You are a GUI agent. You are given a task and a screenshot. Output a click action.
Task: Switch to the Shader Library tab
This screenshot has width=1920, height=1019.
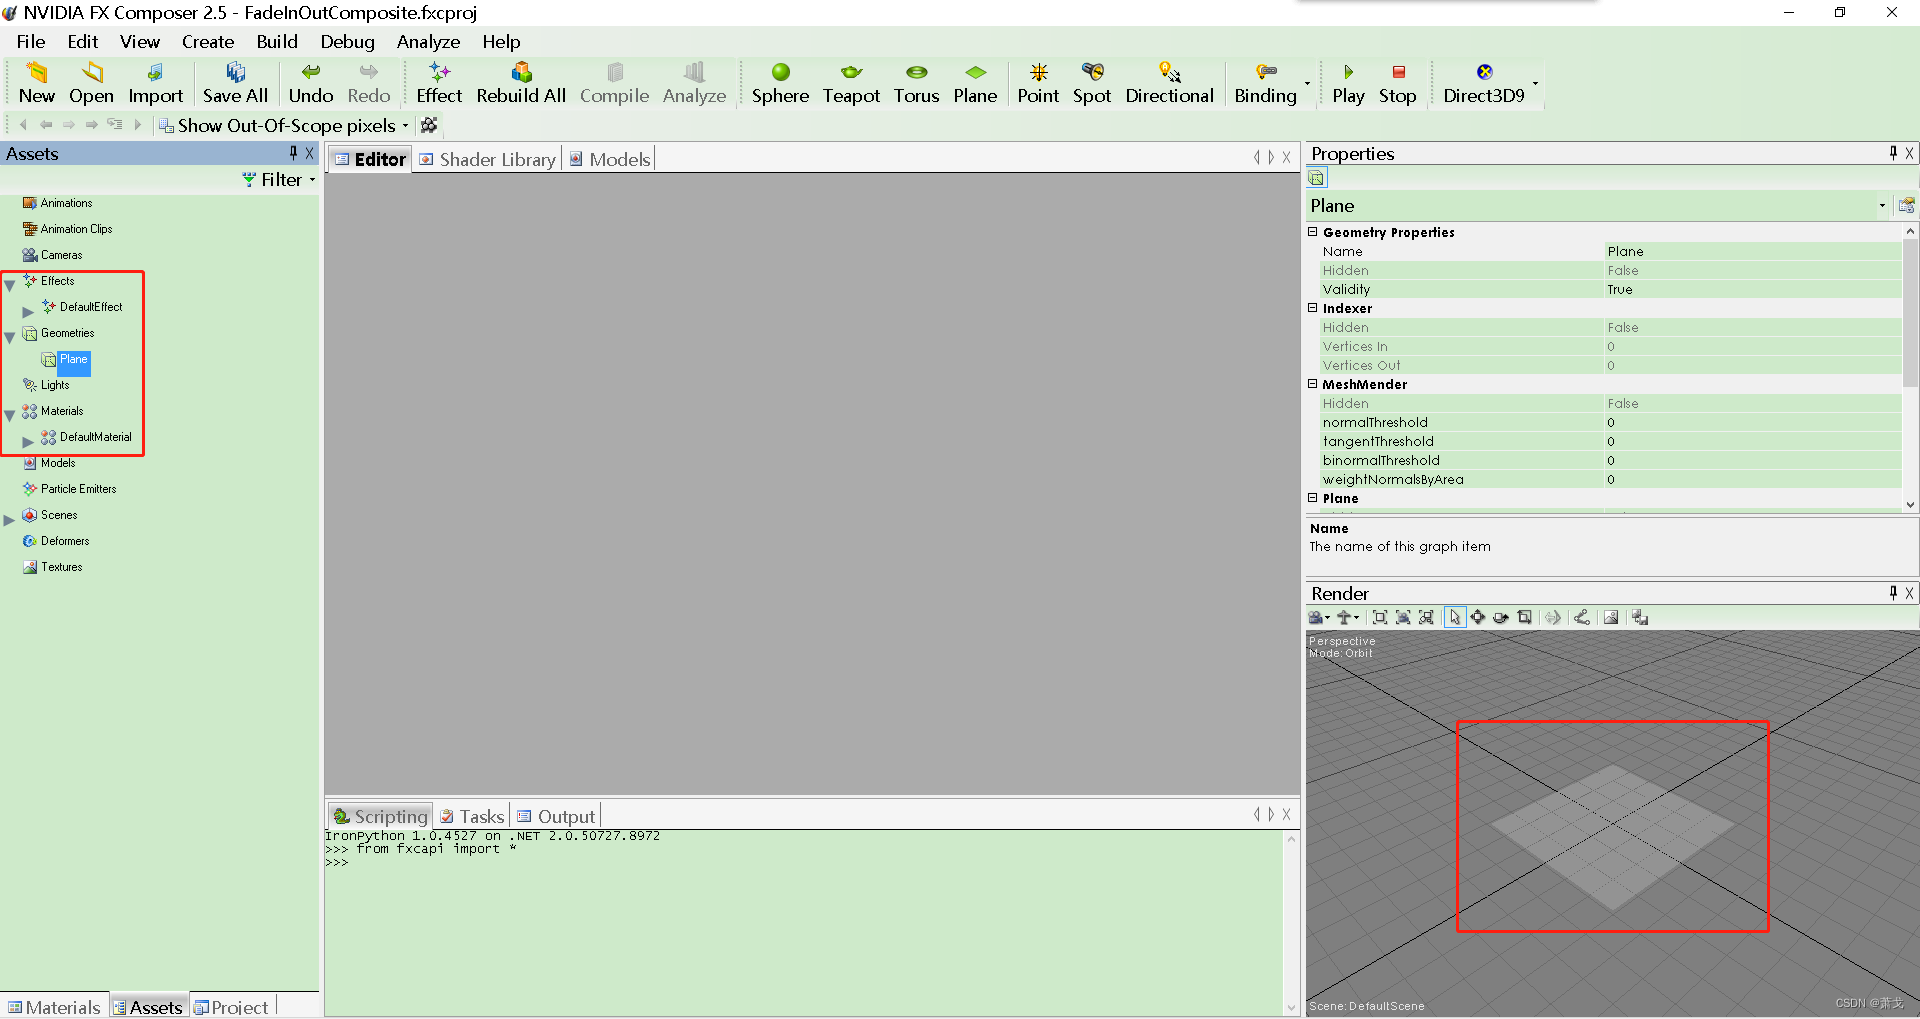497,159
